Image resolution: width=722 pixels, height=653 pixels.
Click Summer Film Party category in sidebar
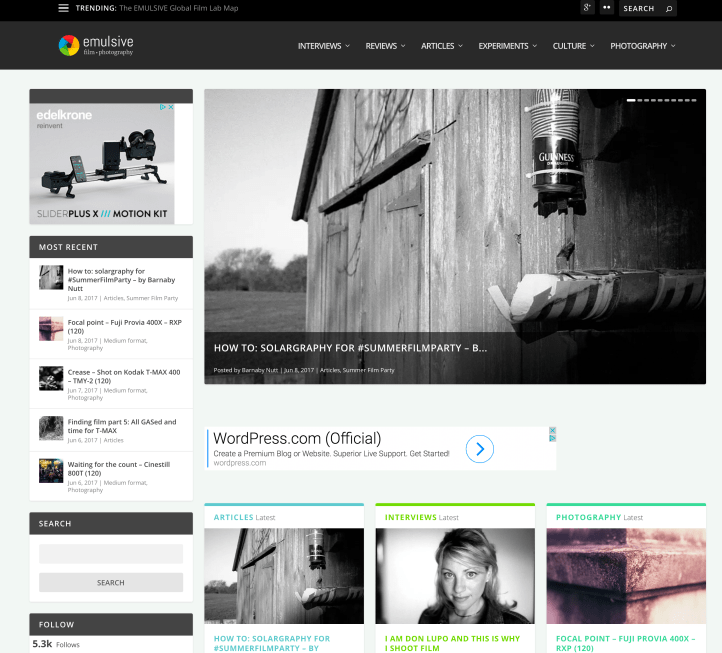152,298
